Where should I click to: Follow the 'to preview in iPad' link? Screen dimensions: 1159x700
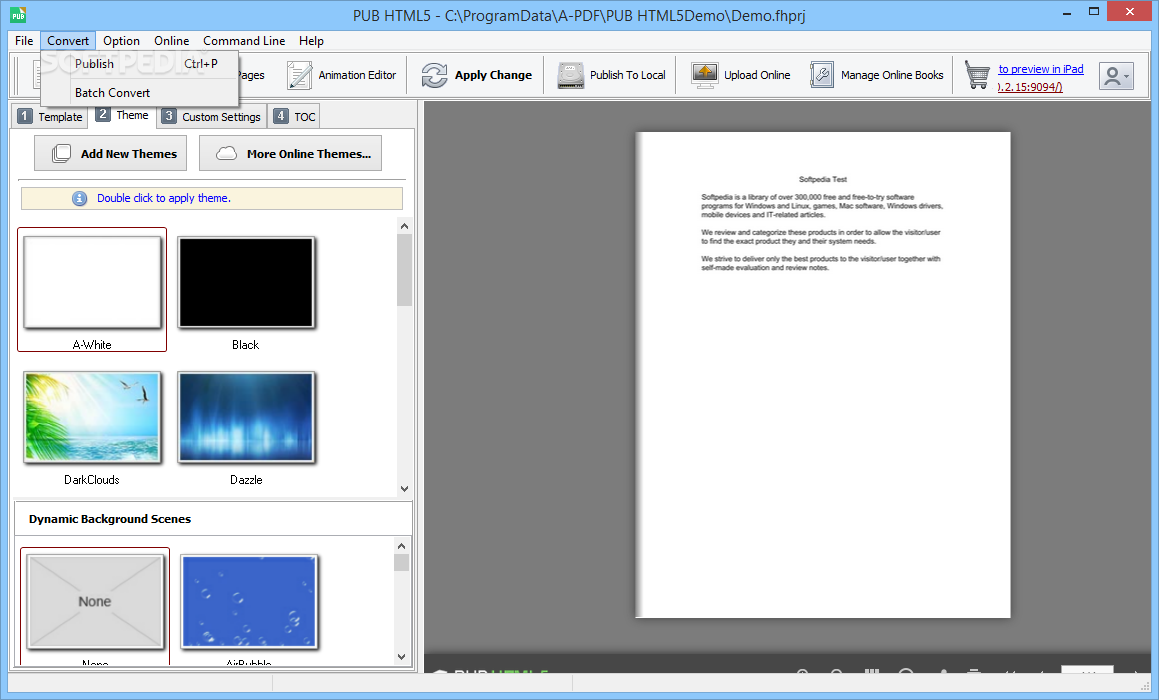[x=1041, y=69]
